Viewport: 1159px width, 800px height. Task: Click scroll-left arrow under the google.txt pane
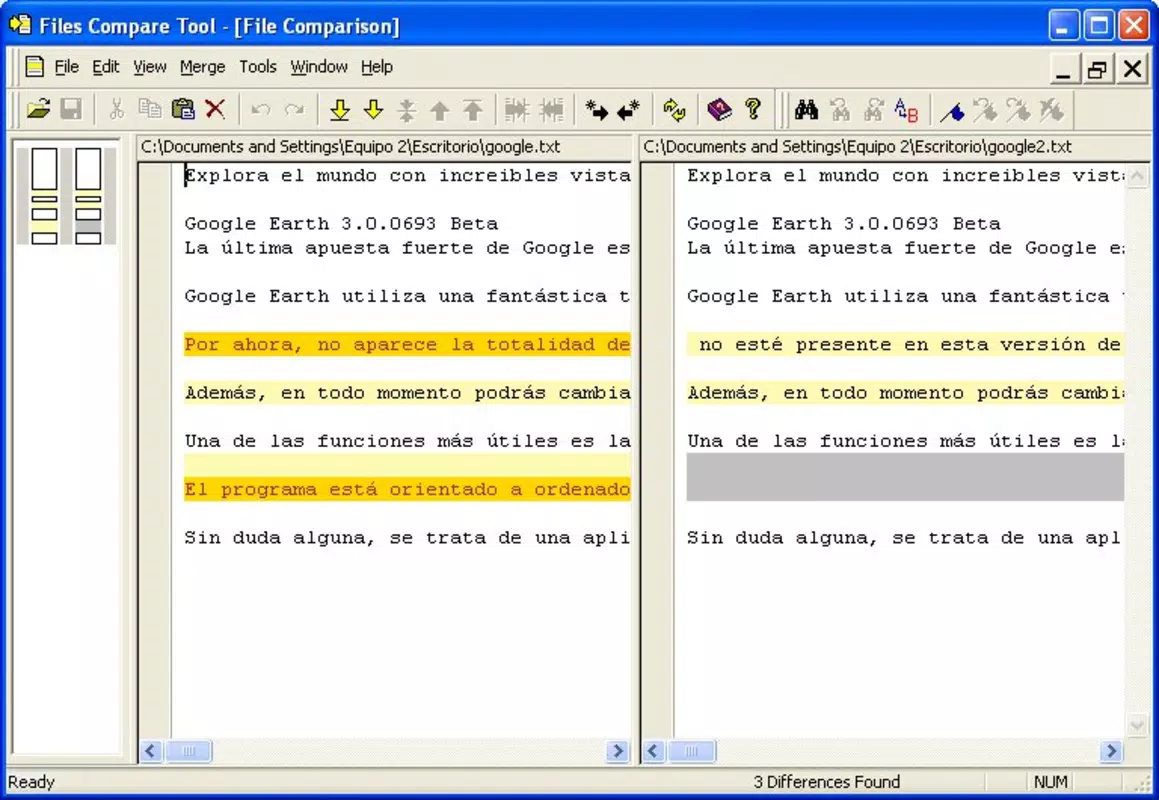coord(151,751)
